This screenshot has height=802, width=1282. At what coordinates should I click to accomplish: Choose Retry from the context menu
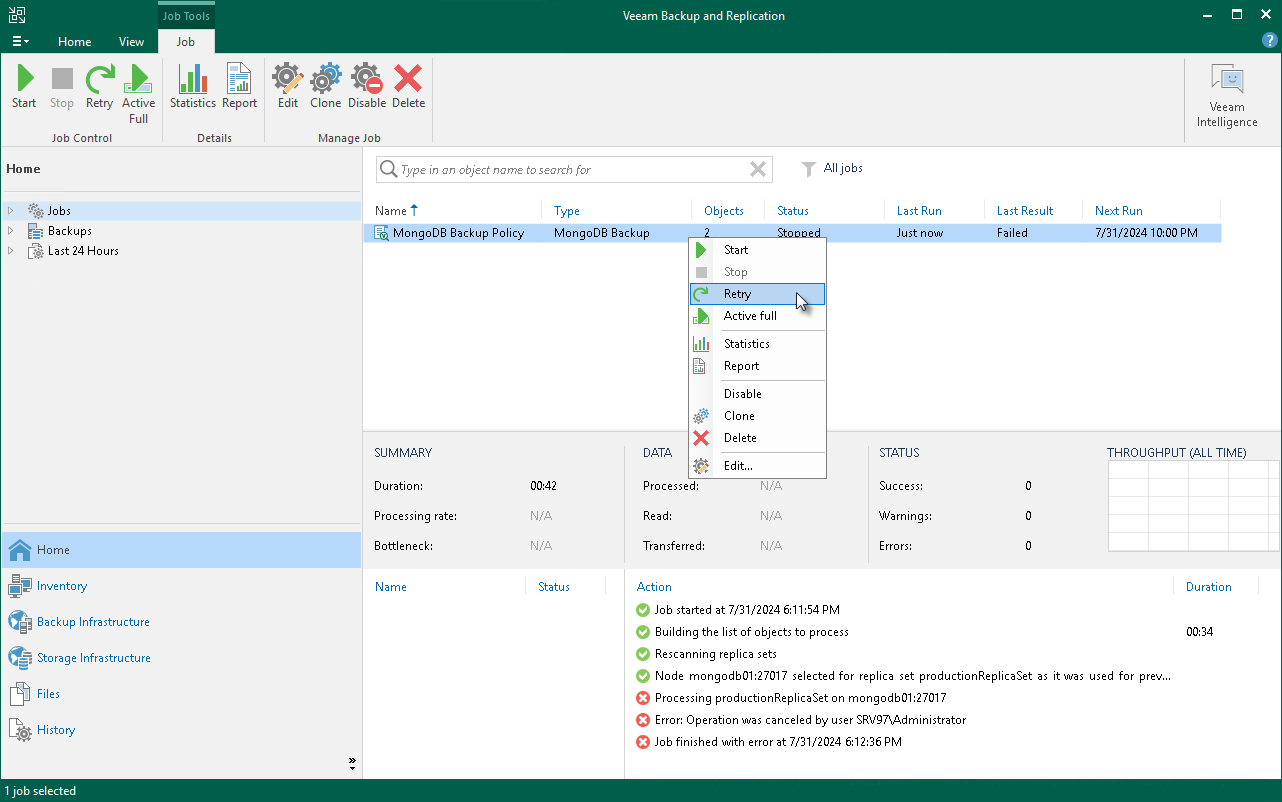pyautogui.click(x=757, y=294)
